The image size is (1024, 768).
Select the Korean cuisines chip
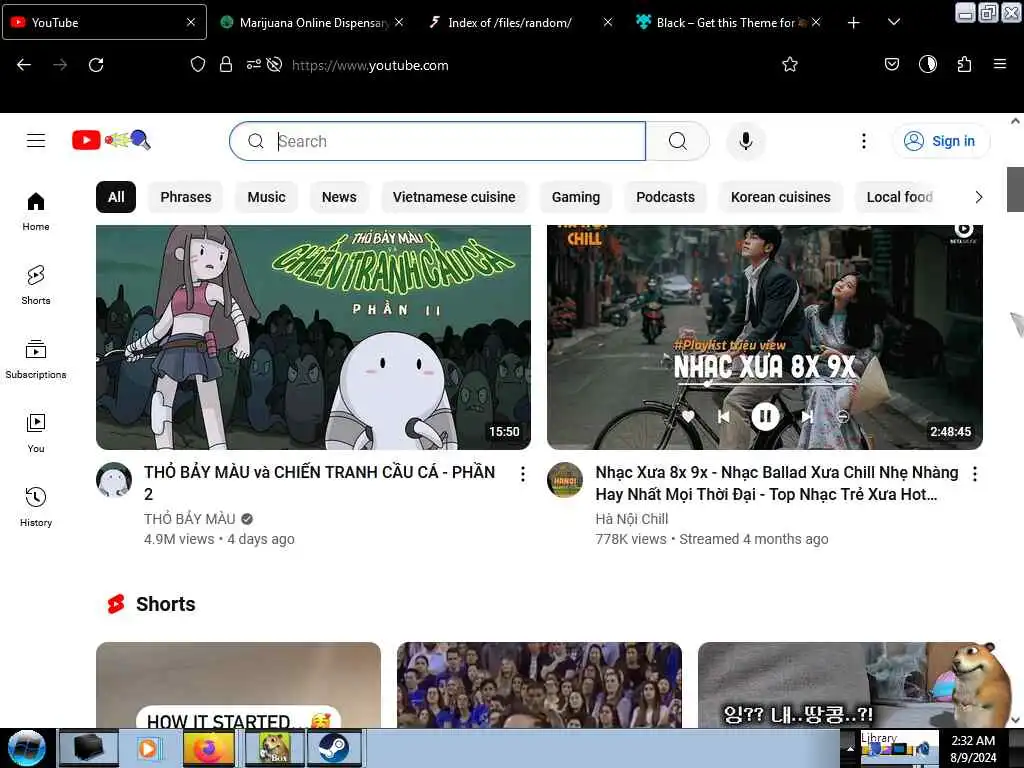pos(780,197)
